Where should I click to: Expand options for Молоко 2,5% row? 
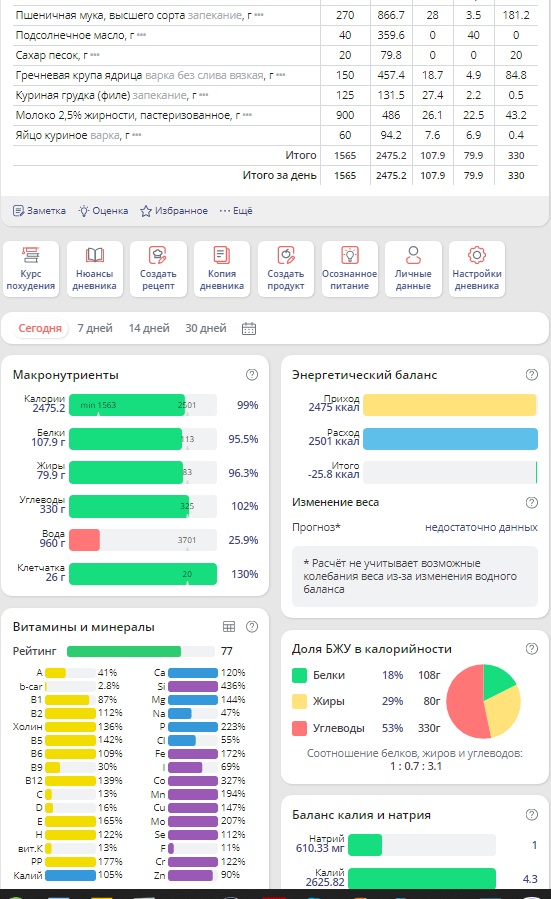click(247, 116)
